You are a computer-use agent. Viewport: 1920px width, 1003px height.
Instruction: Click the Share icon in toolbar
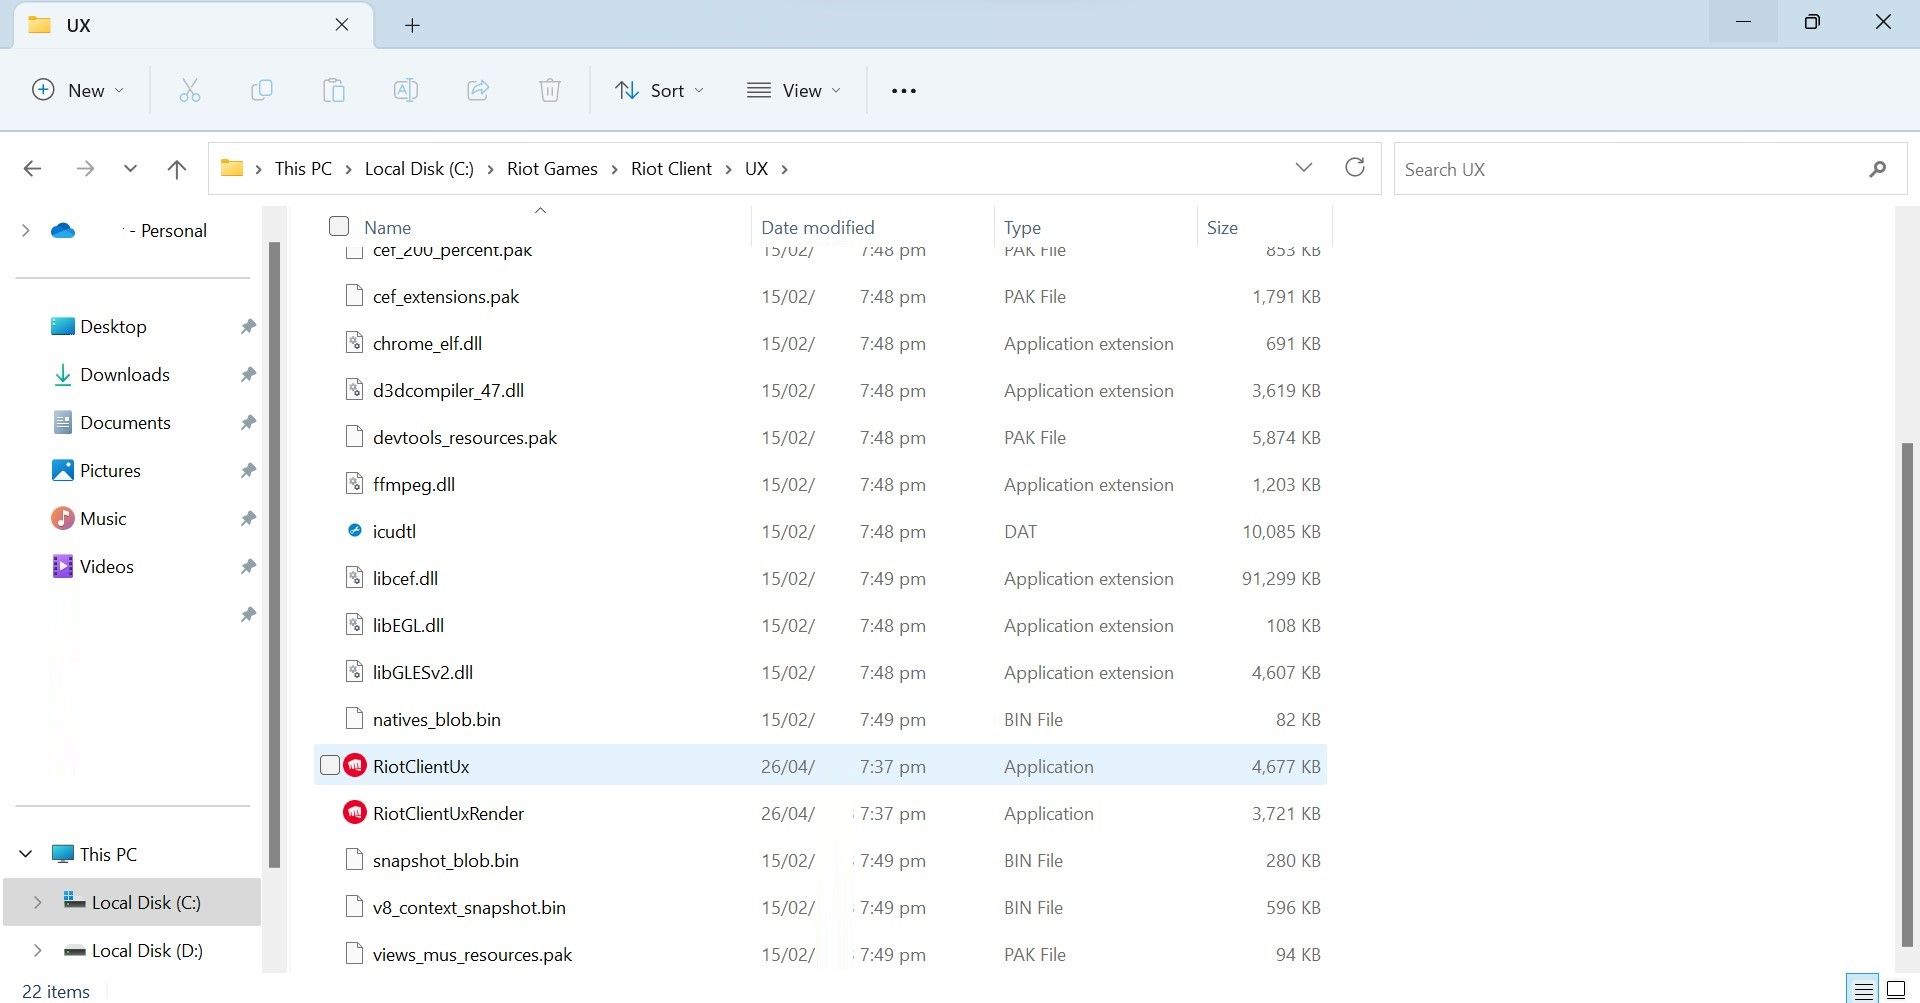[x=478, y=91]
